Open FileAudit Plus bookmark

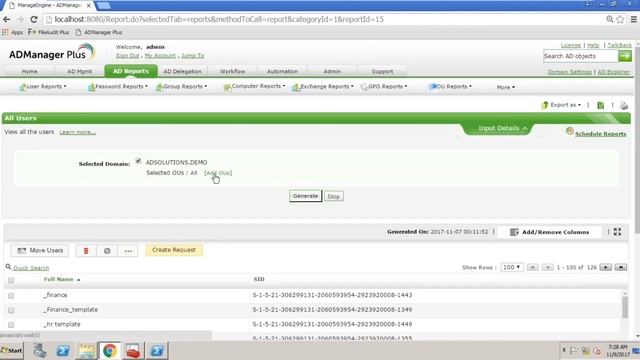[x=49, y=32]
